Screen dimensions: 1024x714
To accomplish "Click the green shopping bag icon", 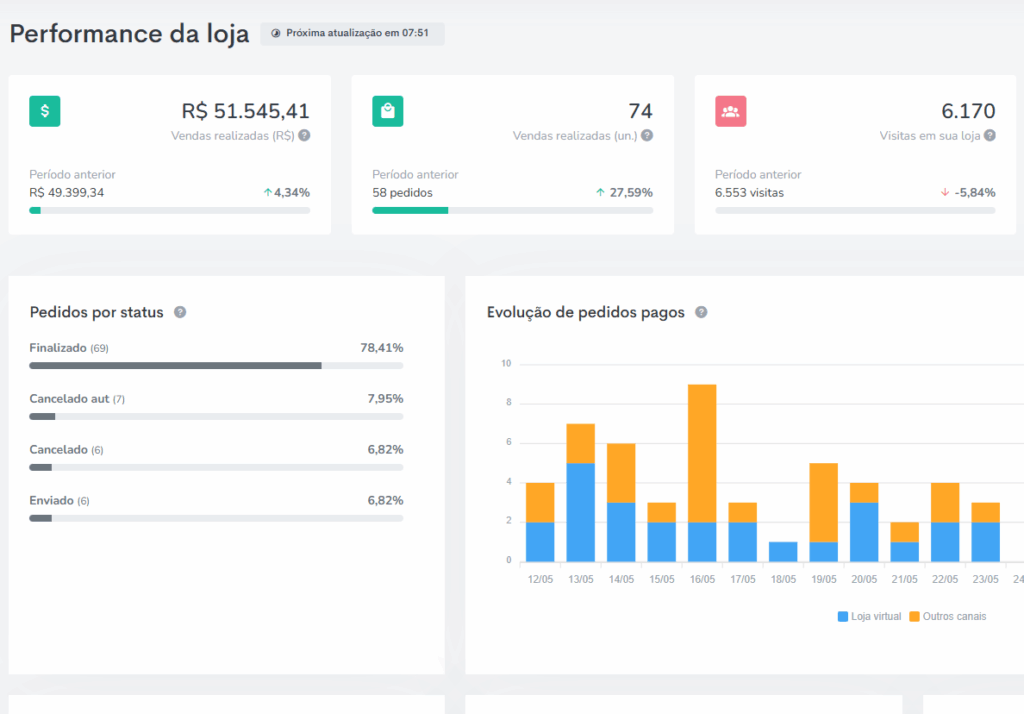I will (x=388, y=111).
